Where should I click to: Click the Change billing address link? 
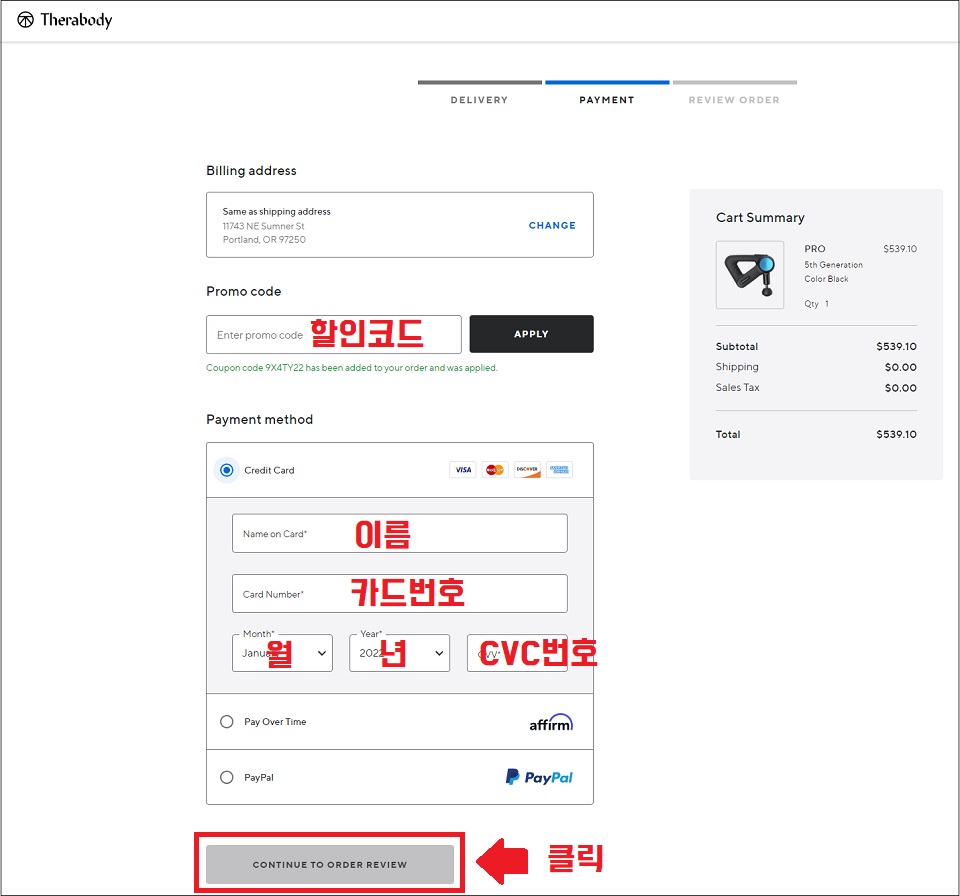(552, 225)
